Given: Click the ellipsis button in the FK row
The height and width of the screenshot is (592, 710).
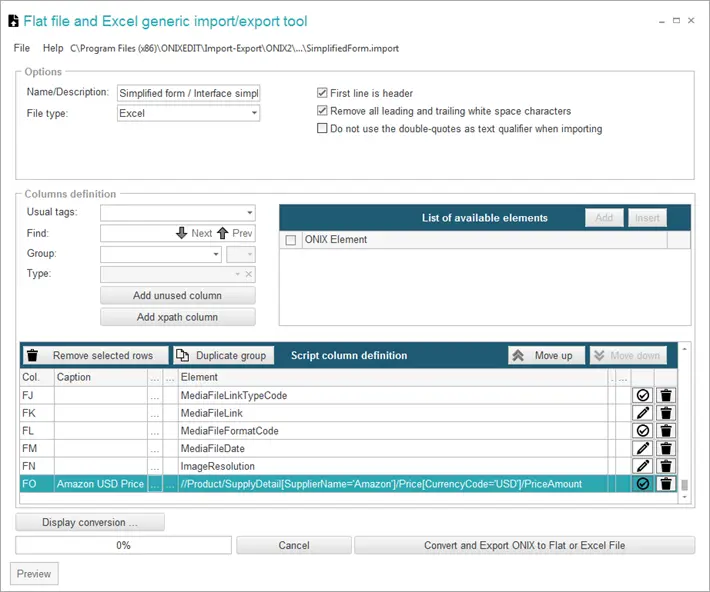Looking at the screenshot, I should tap(155, 413).
